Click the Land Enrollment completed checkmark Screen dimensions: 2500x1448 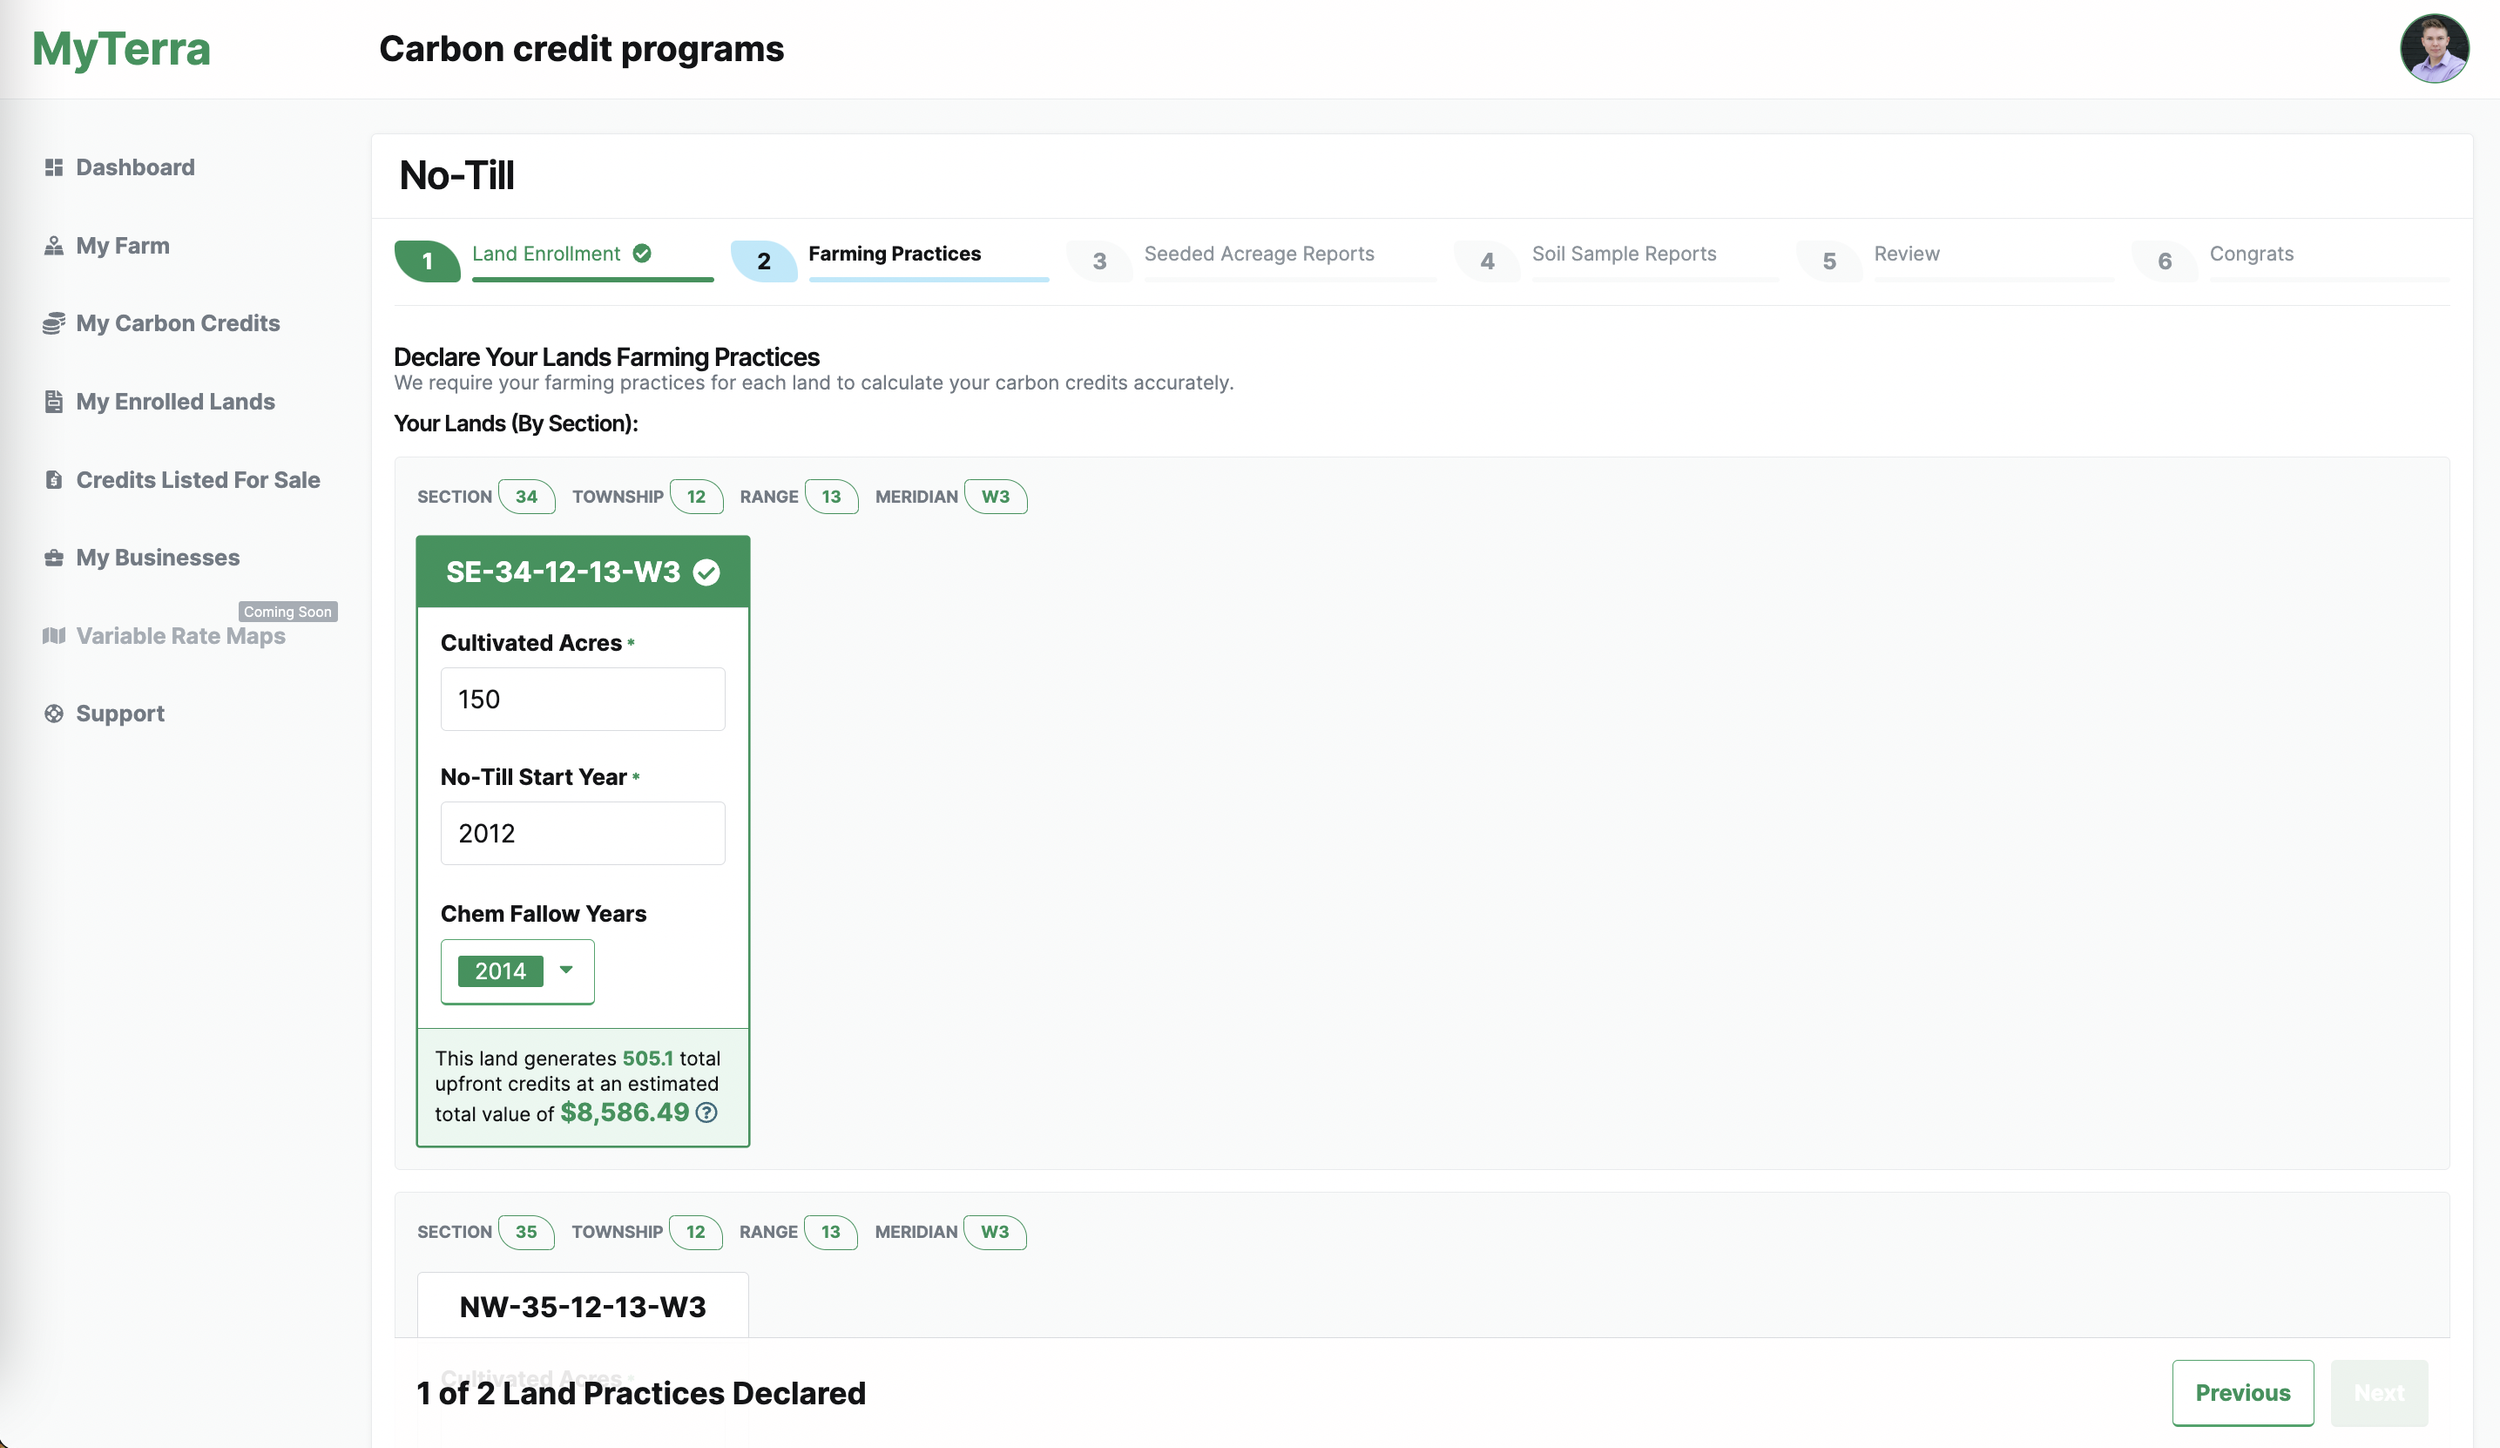tap(642, 254)
